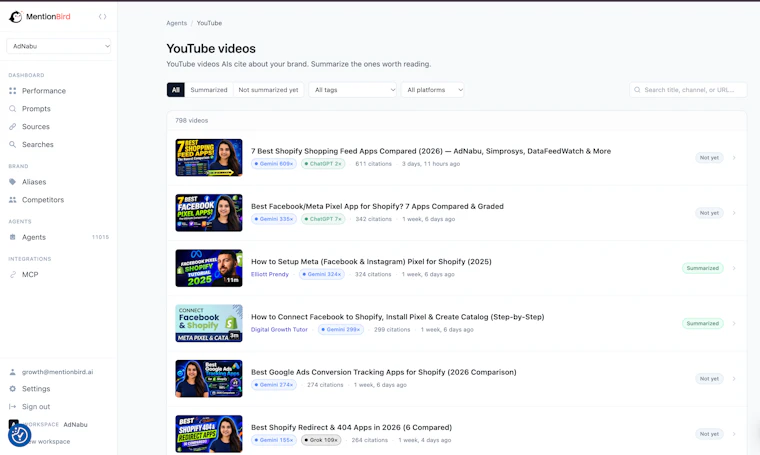Open Performance via its grid icon
This screenshot has width=760, height=455.
tap(13, 91)
